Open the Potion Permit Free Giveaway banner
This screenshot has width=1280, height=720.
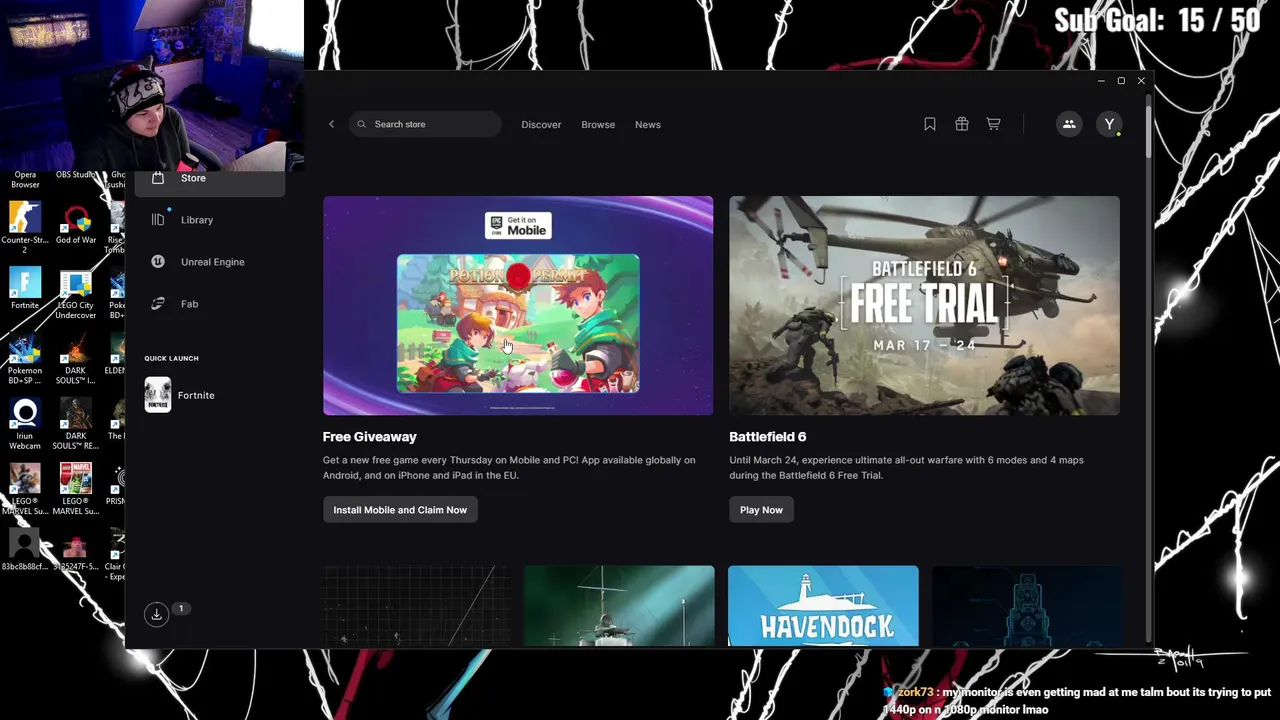(x=518, y=305)
